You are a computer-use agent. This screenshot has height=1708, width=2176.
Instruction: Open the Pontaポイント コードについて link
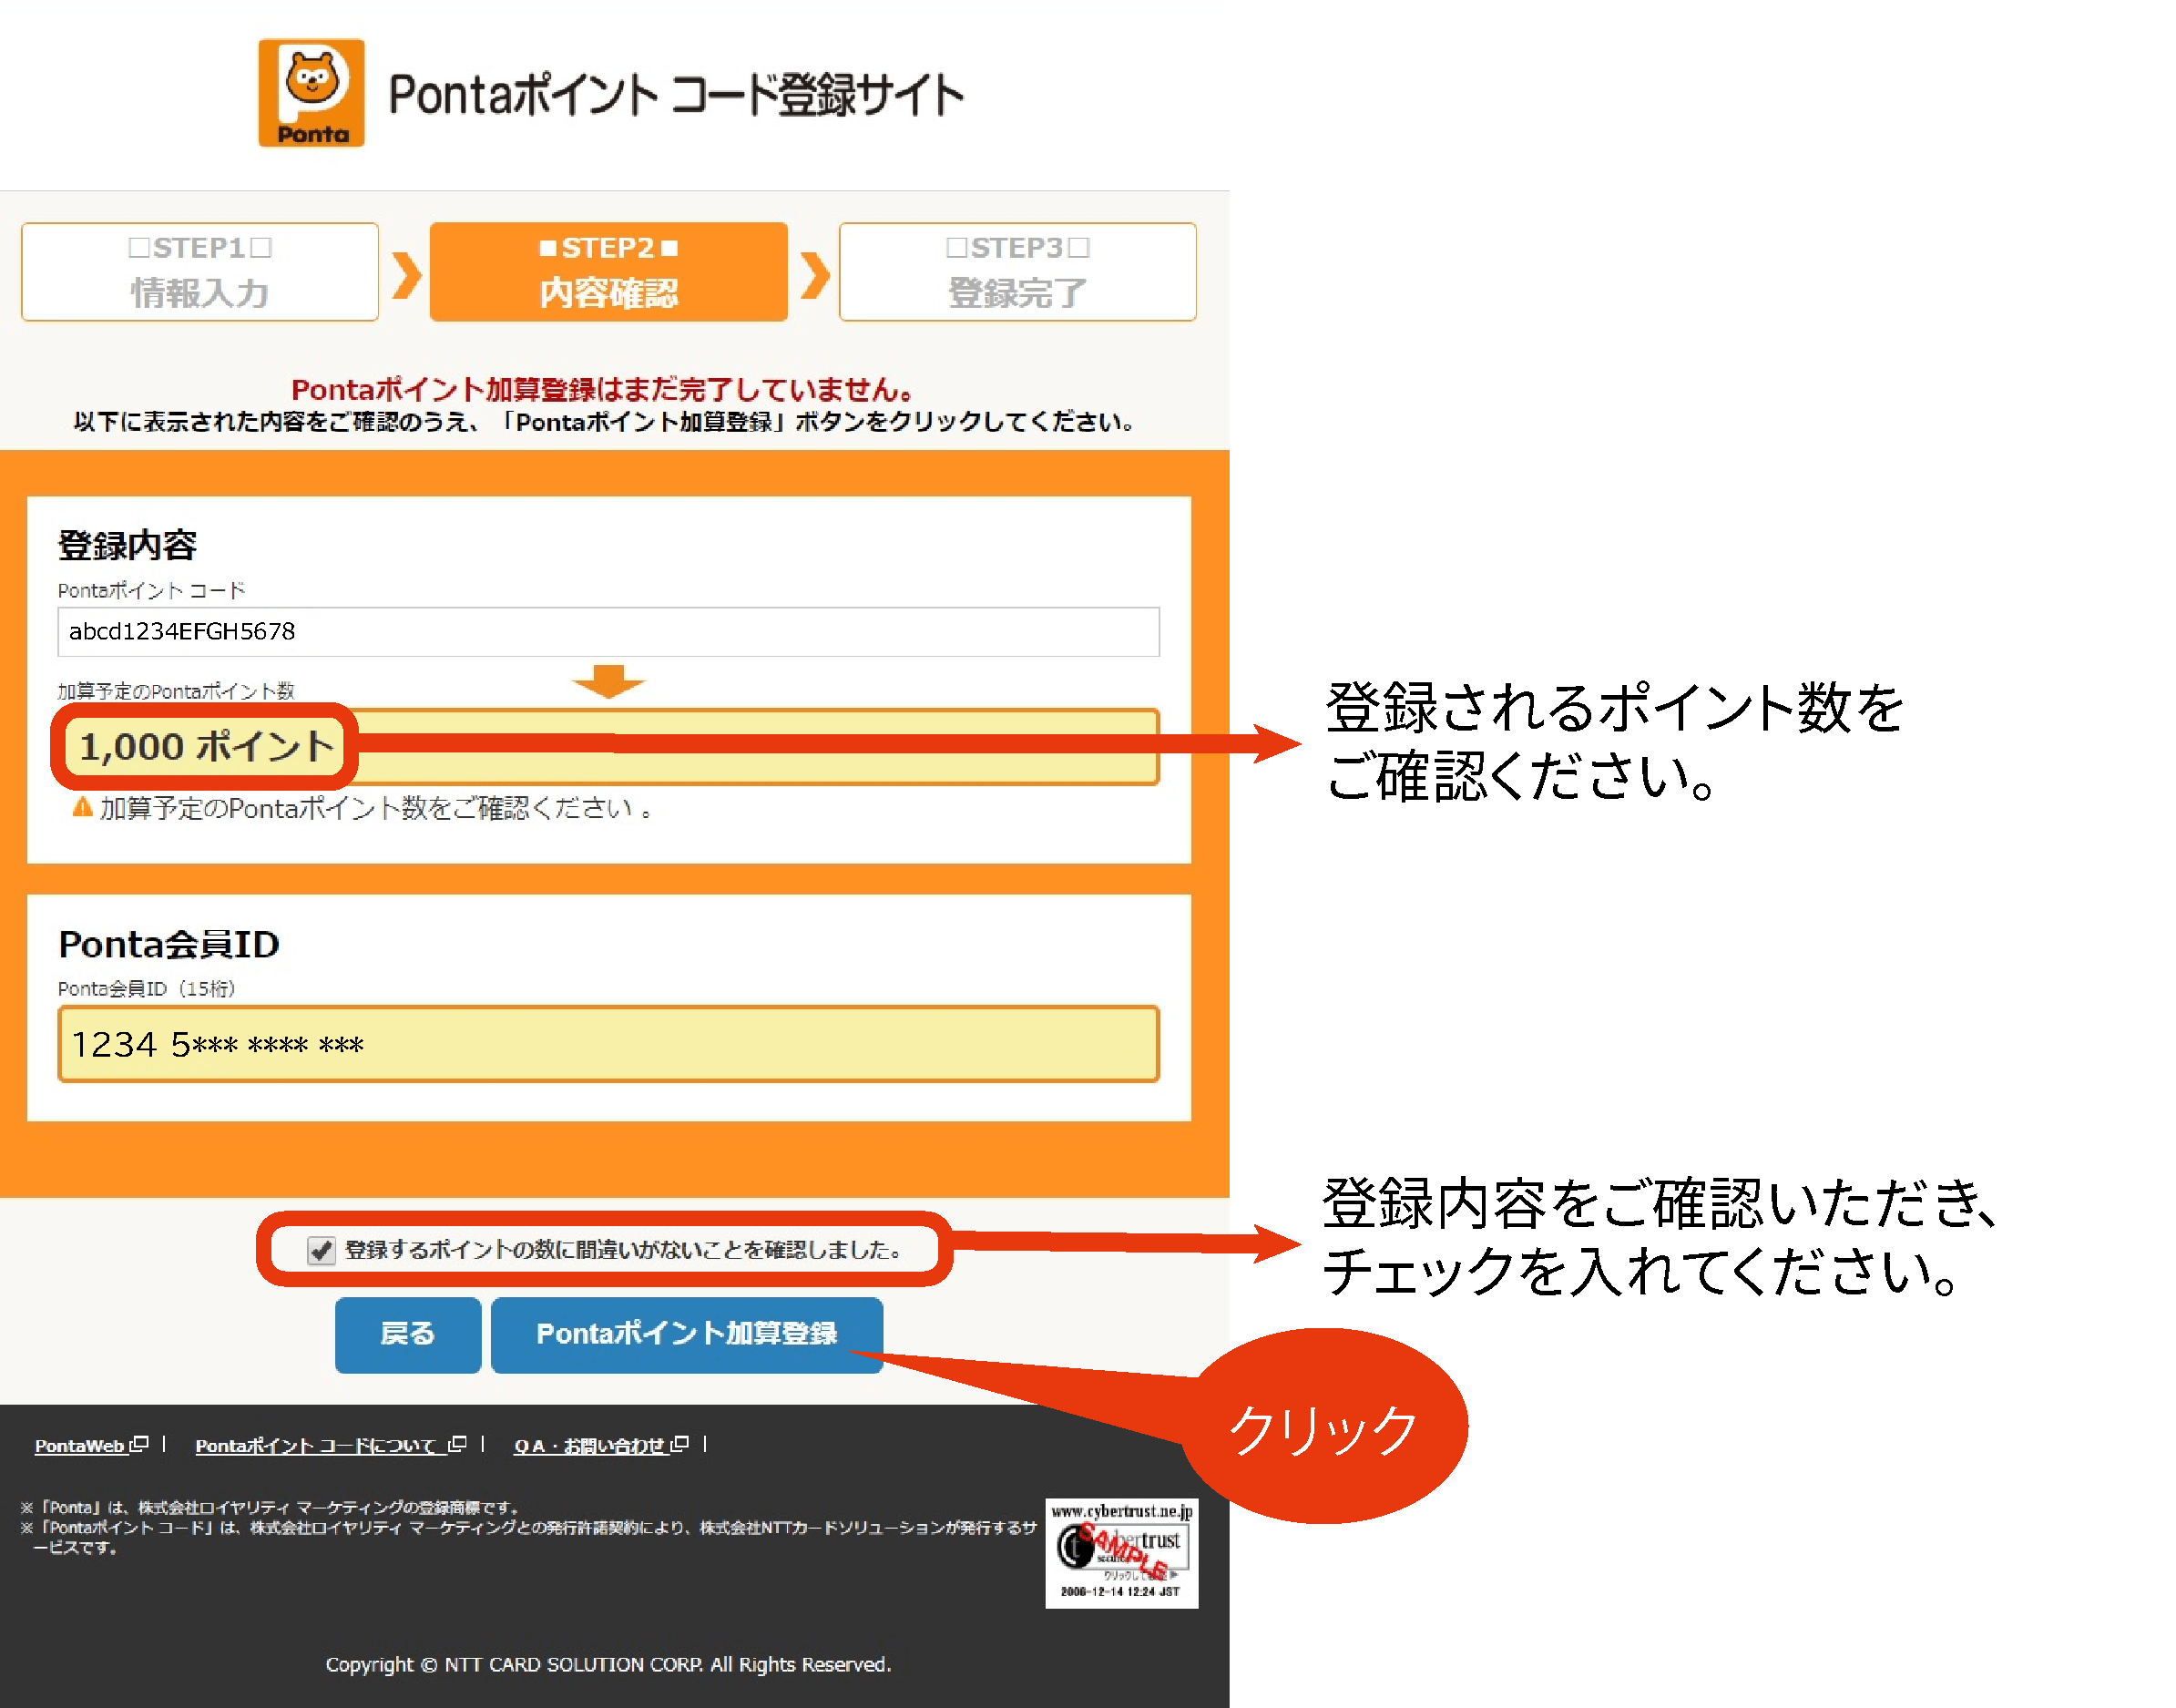tap(316, 1445)
